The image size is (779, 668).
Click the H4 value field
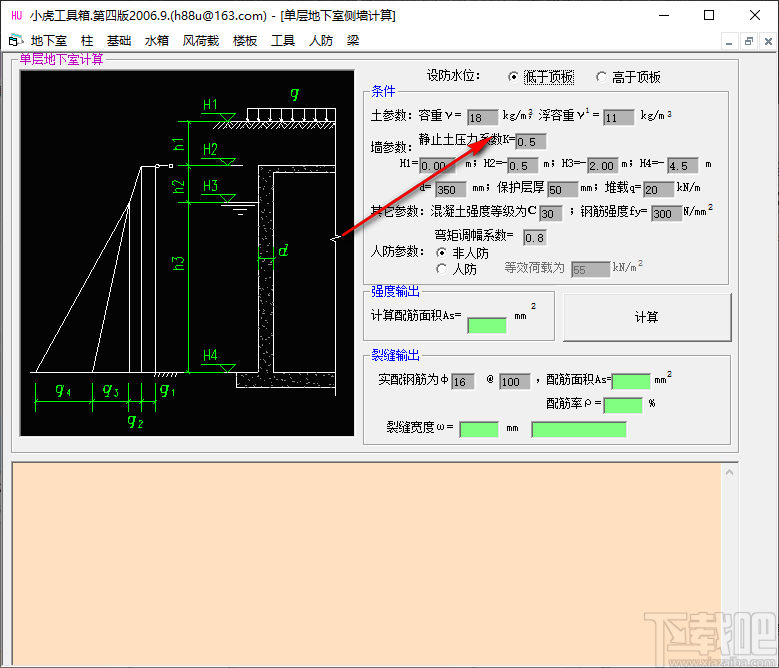point(683,166)
